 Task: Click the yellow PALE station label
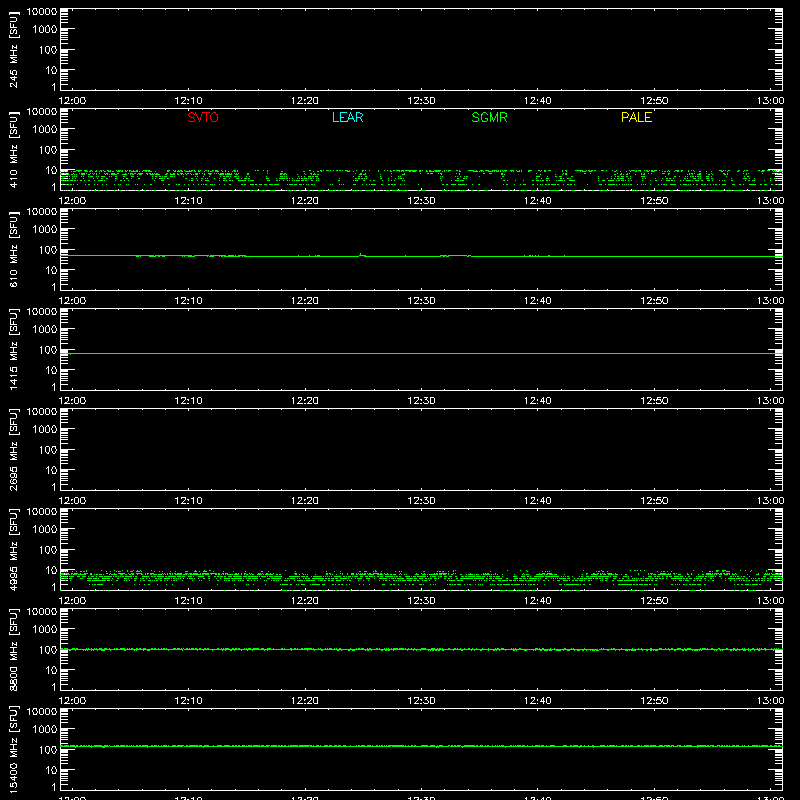coord(636,117)
